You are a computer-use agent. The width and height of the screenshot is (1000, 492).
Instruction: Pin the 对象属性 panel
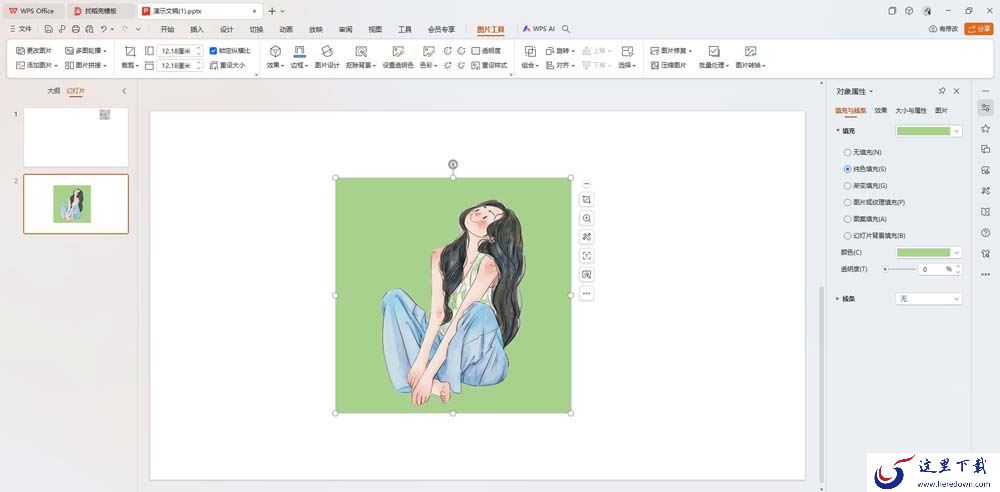click(942, 91)
